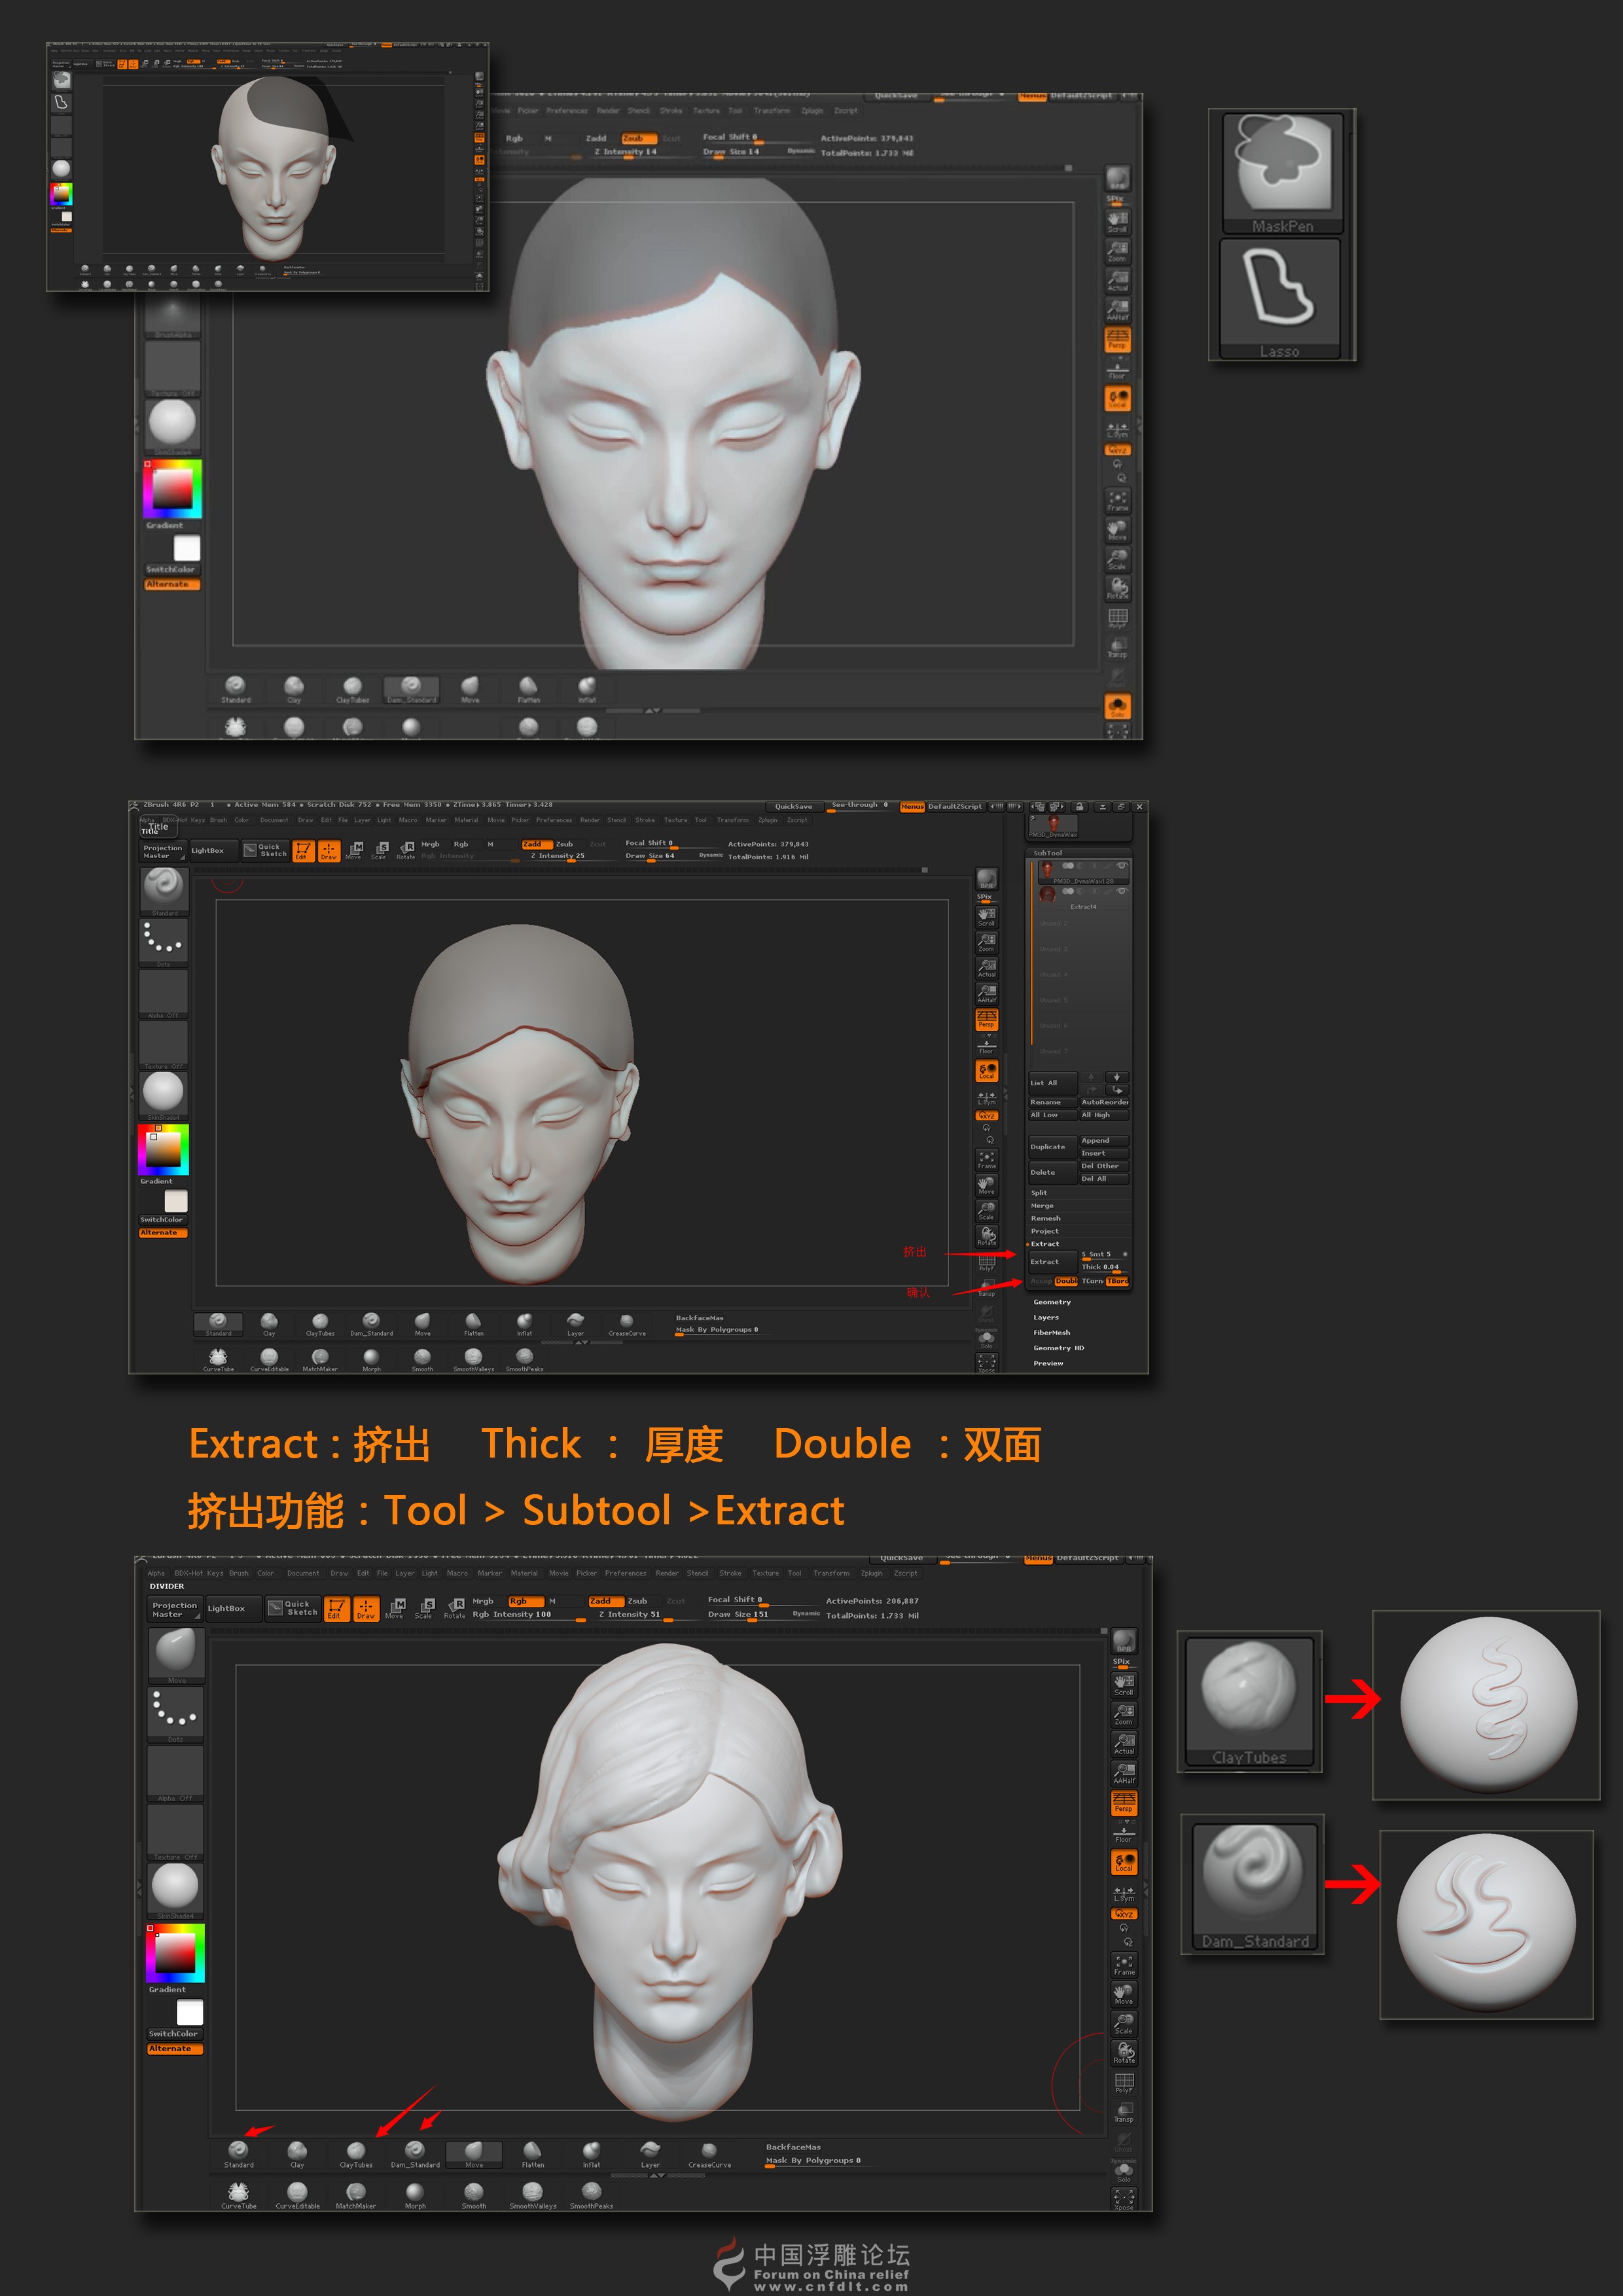Select the Standard brush in bottom screenshot
The image size is (1623, 2296).
coord(238,2154)
